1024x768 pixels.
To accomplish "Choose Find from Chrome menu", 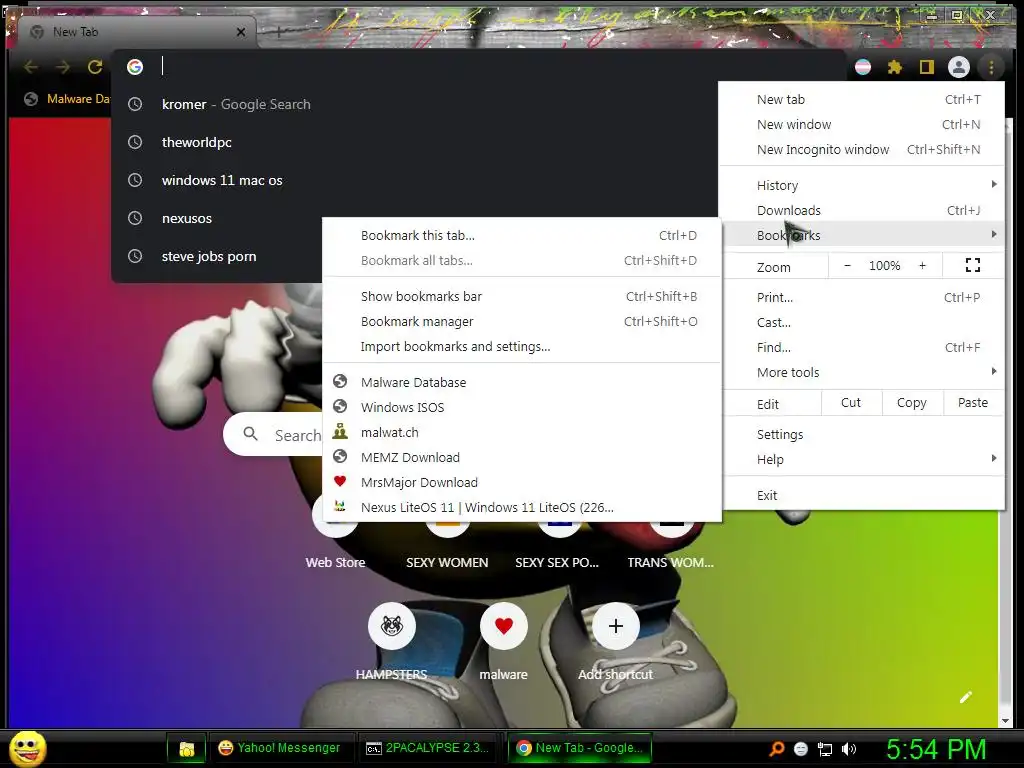I will [x=861, y=347].
